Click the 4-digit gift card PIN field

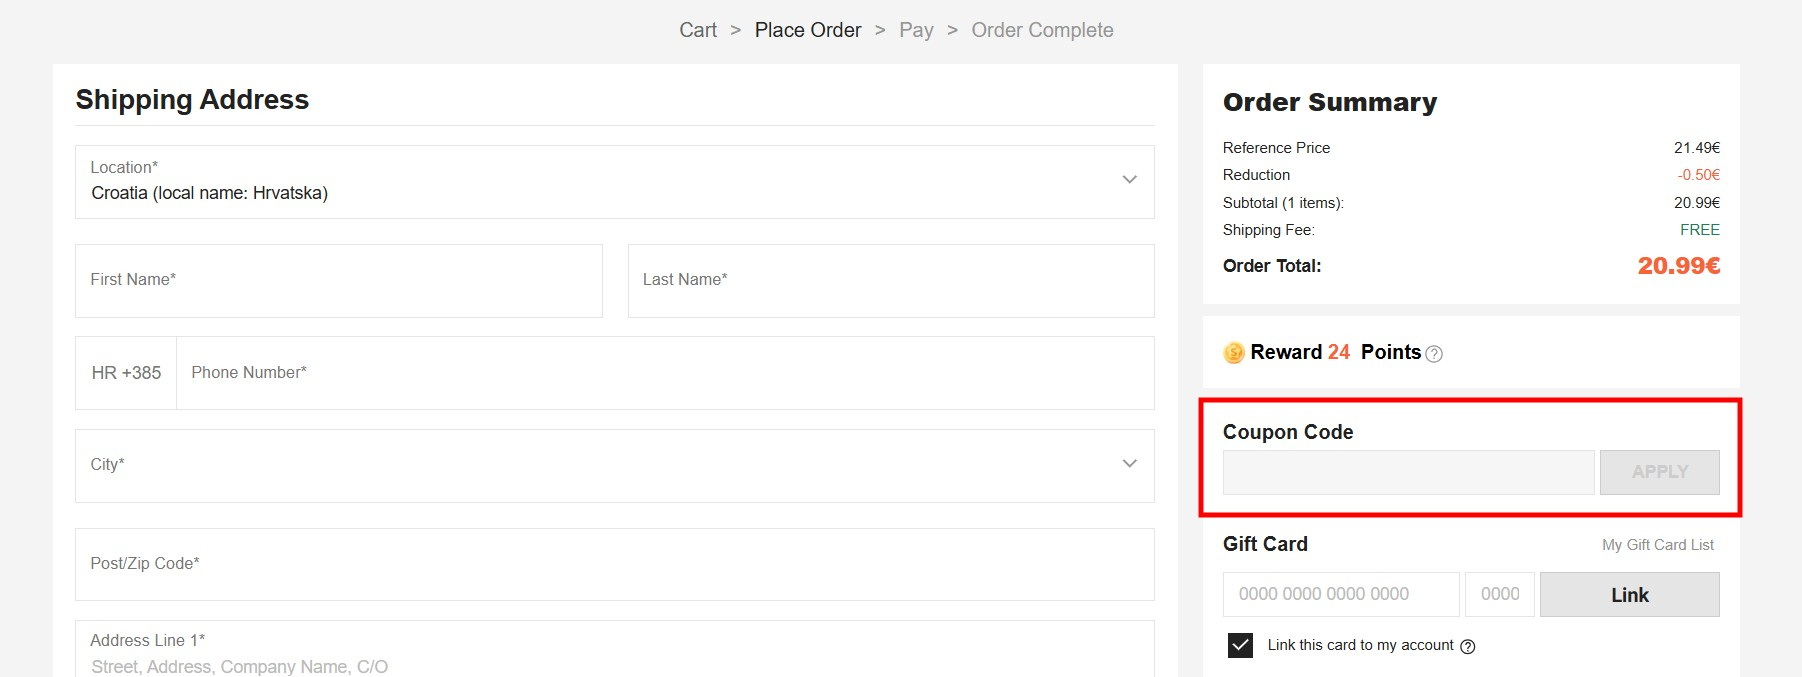pos(1500,594)
